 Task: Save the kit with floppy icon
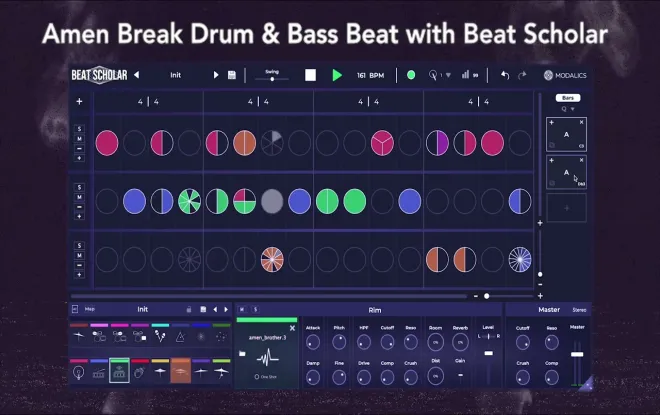[203, 309]
